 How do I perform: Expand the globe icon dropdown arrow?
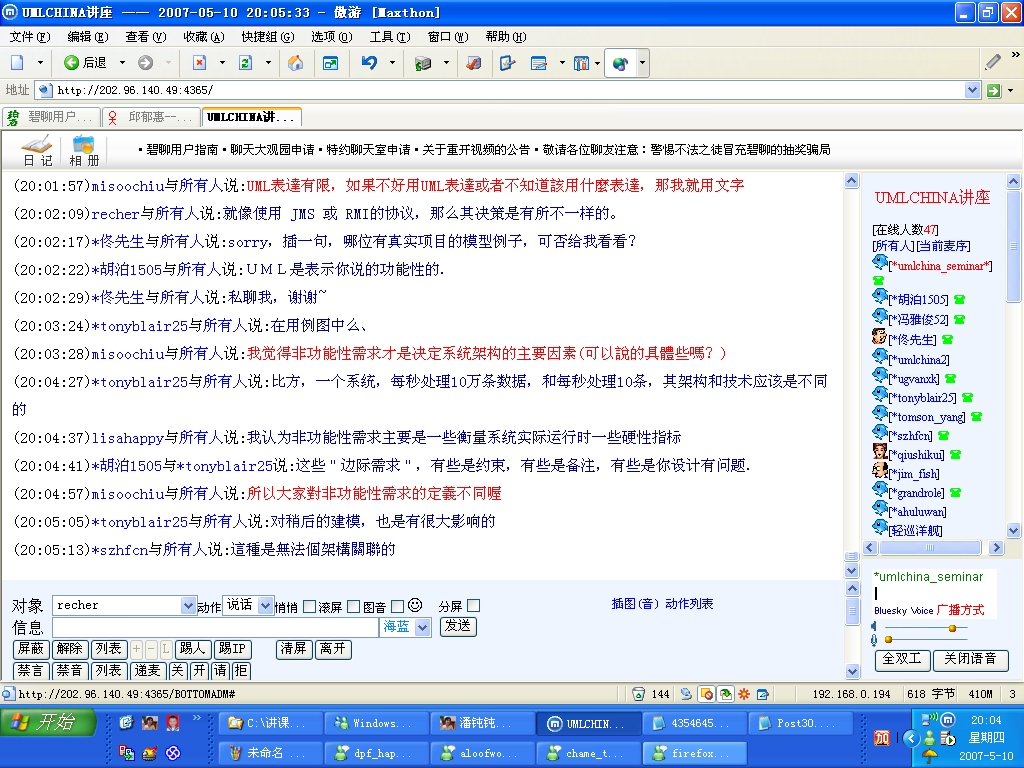pyautogui.click(x=643, y=63)
